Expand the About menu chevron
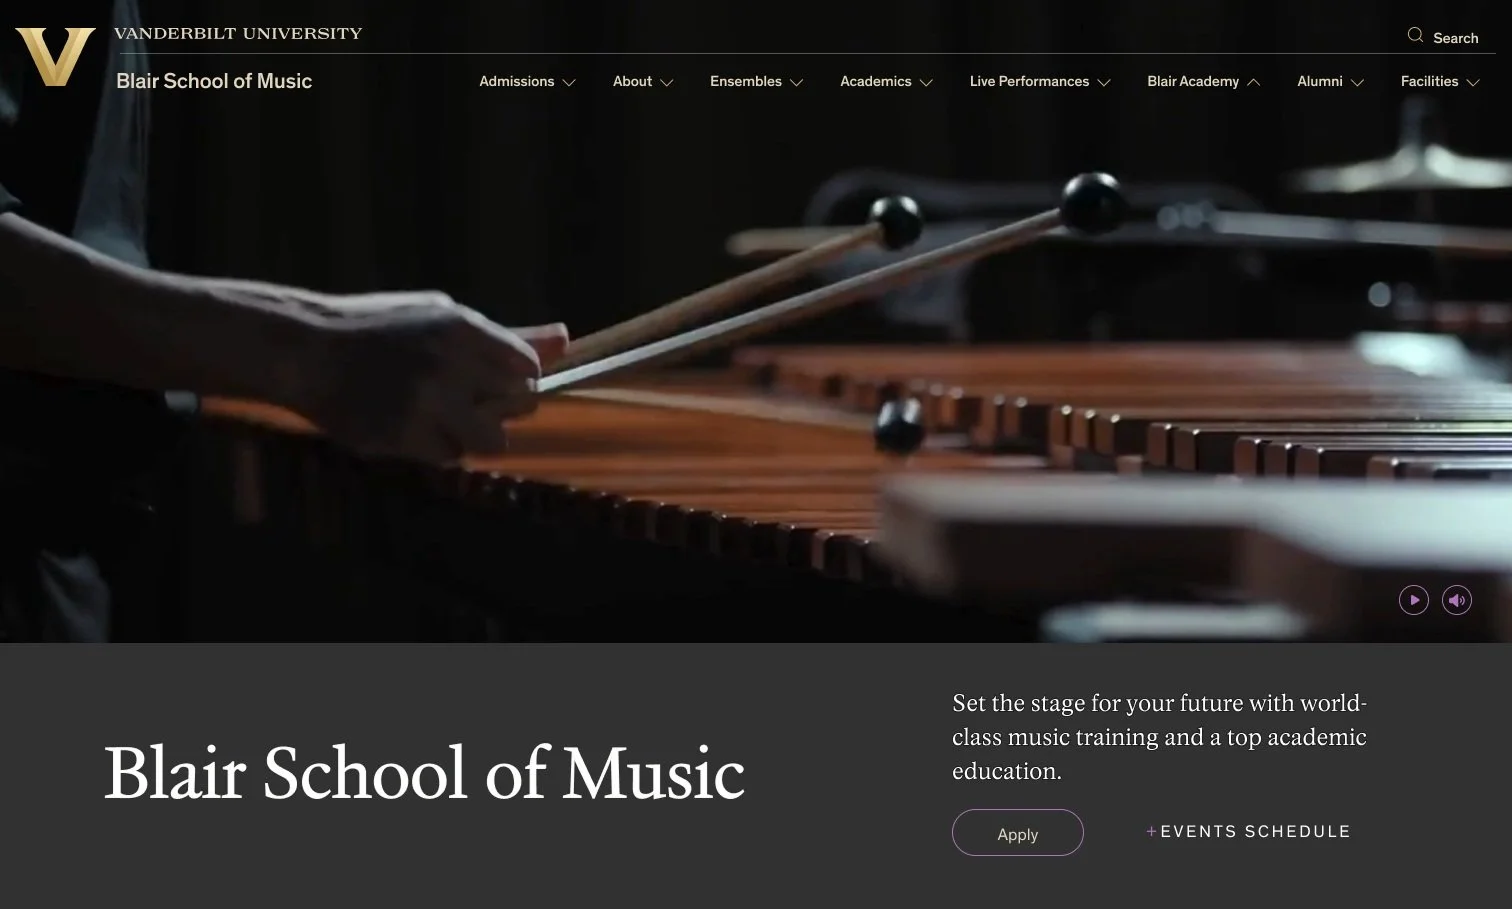The height and width of the screenshot is (909, 1512). pyautogui.click(x=667, y=83)
